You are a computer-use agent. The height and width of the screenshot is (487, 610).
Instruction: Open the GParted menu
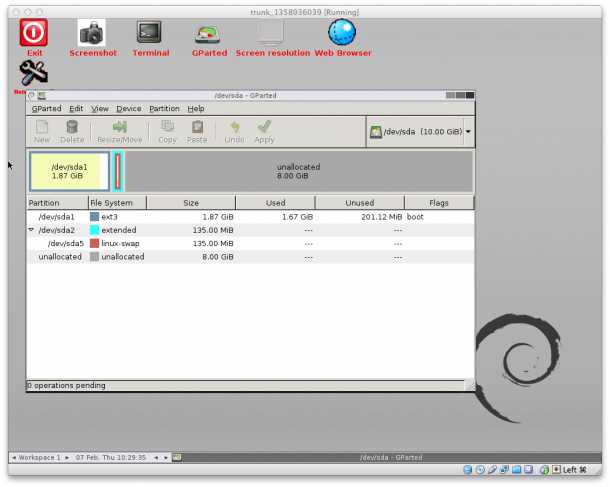click(46, 109)
